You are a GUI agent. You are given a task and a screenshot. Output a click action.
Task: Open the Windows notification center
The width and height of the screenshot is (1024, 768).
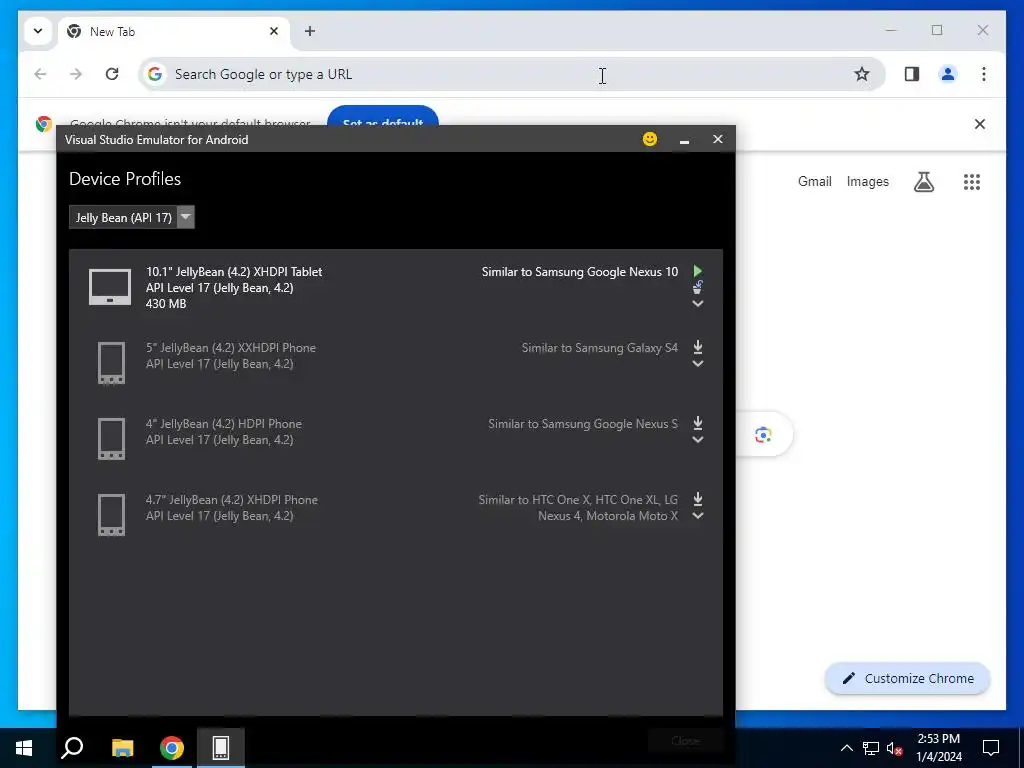coord(991,748)
